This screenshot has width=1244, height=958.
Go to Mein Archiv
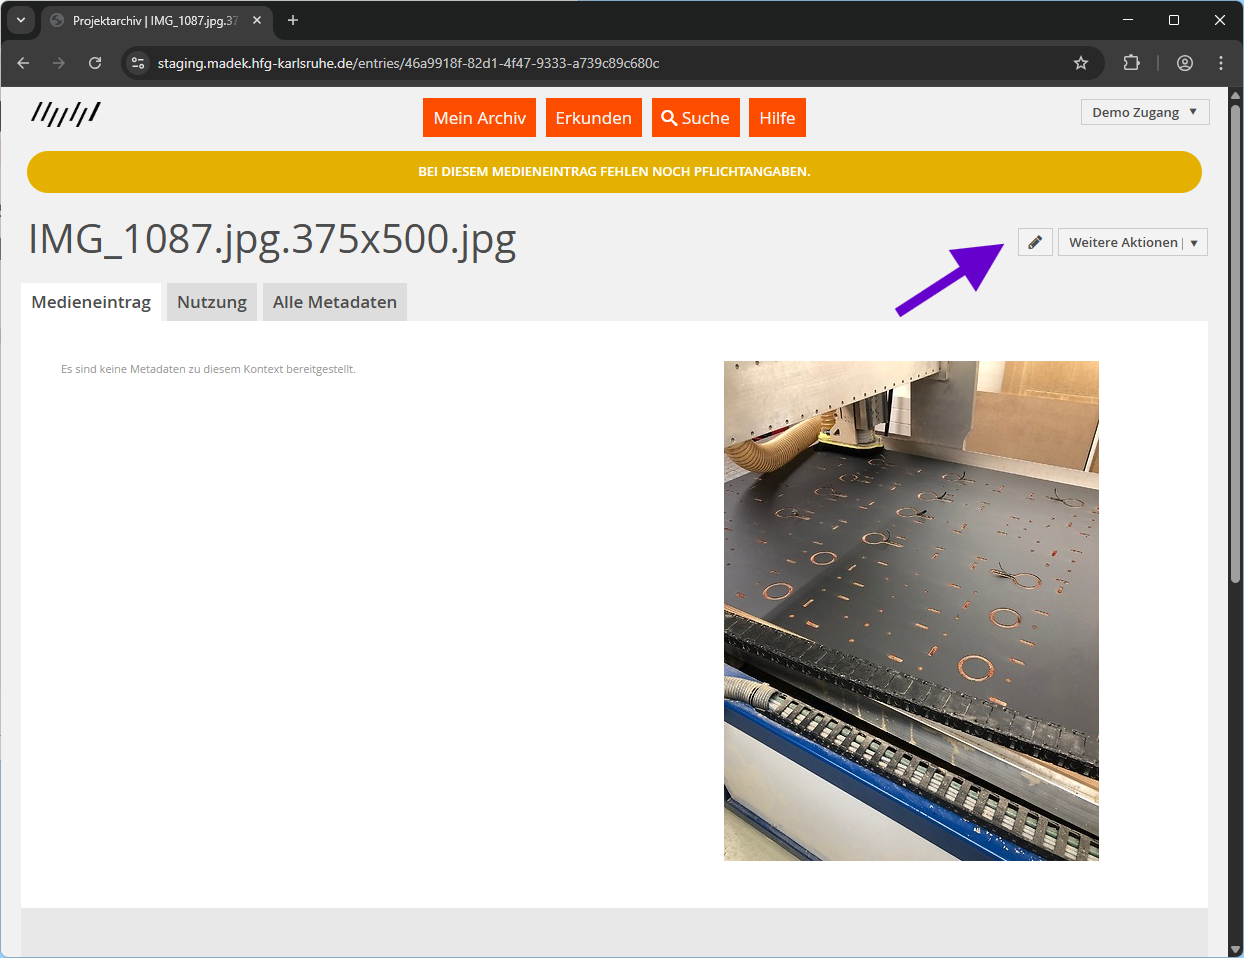(479, 118)
